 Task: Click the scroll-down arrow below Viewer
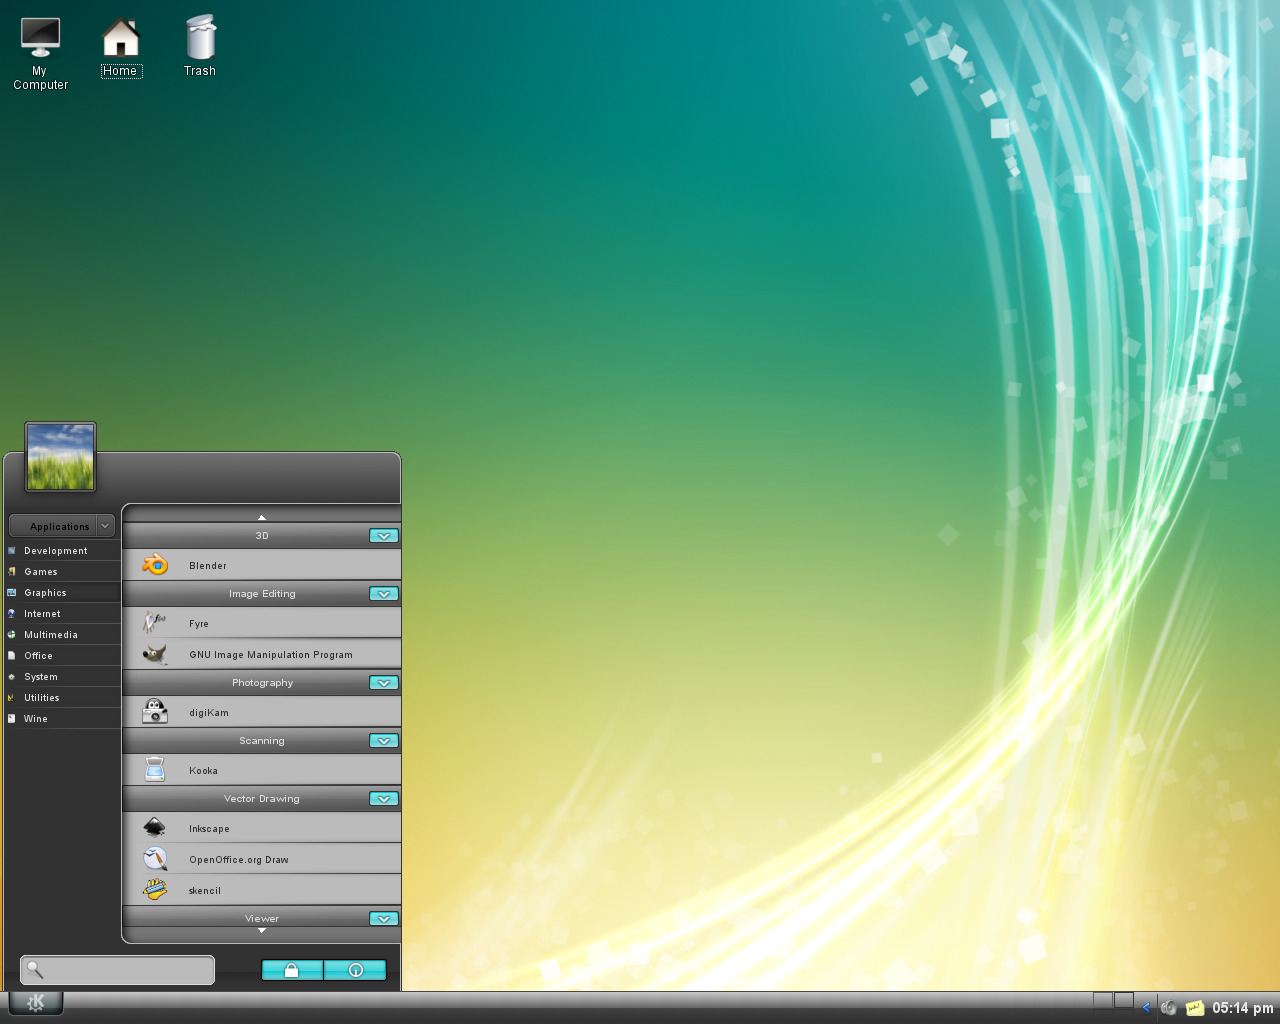click(x=262, y=931)
